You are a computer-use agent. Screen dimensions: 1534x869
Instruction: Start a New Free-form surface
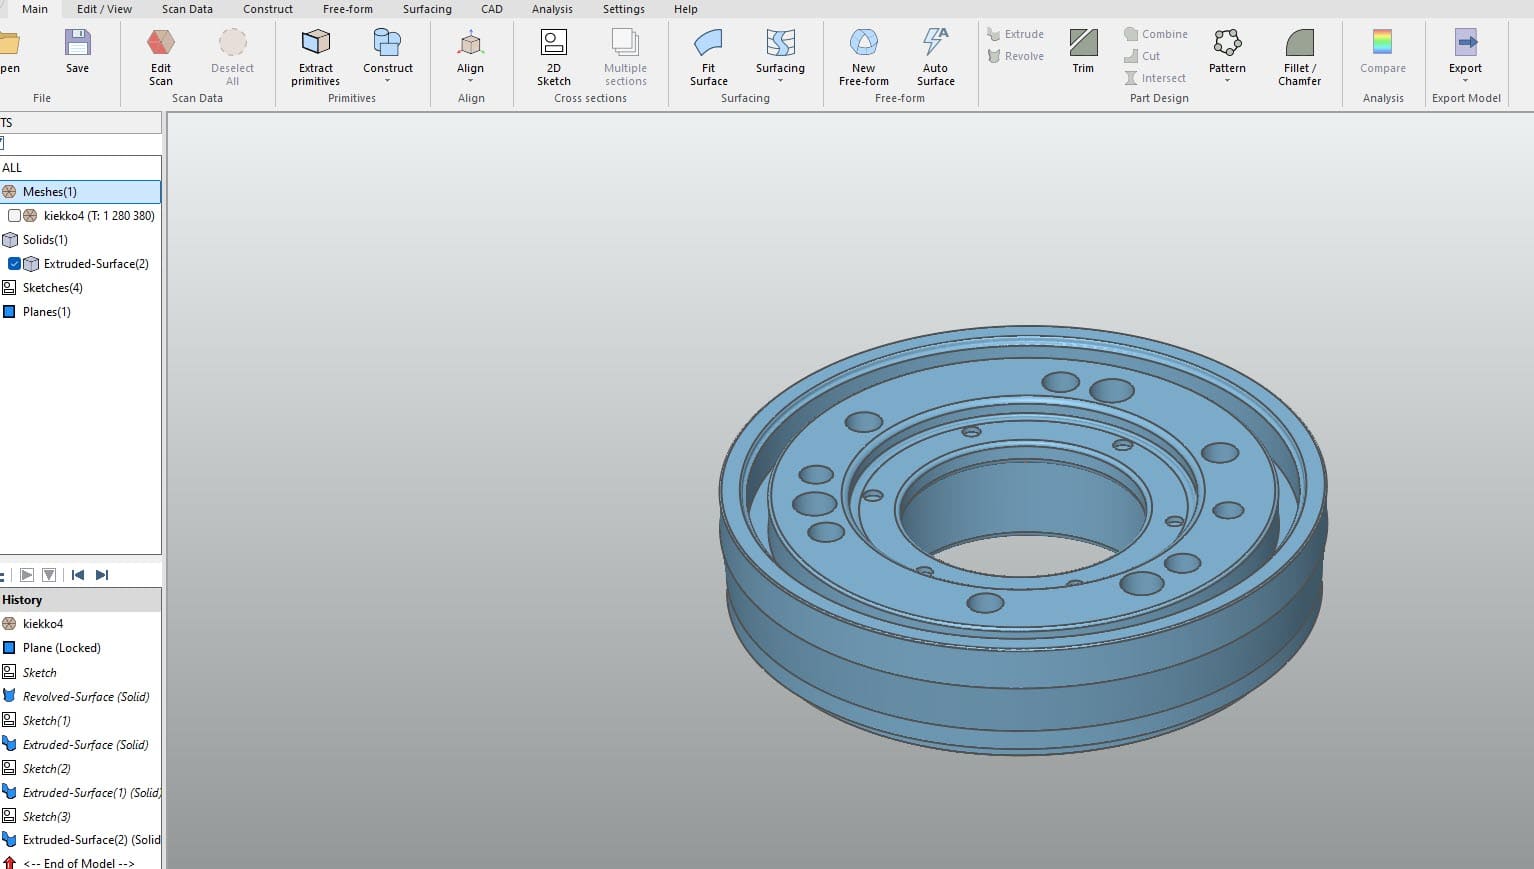(x=863, y=44)
